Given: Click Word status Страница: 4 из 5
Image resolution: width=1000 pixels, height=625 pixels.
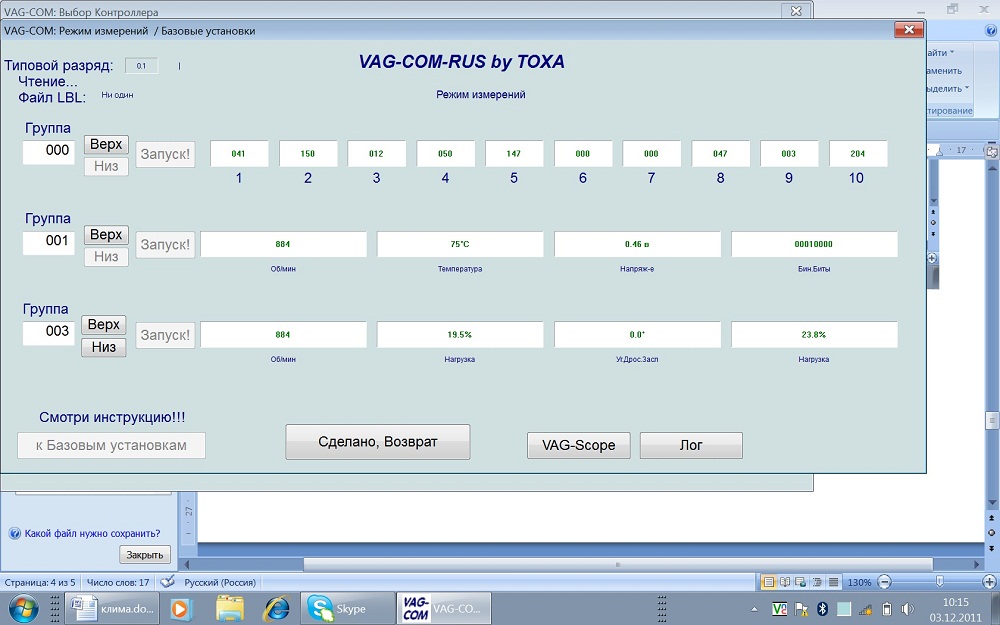Looking at the screenshot, I should 40,582.
